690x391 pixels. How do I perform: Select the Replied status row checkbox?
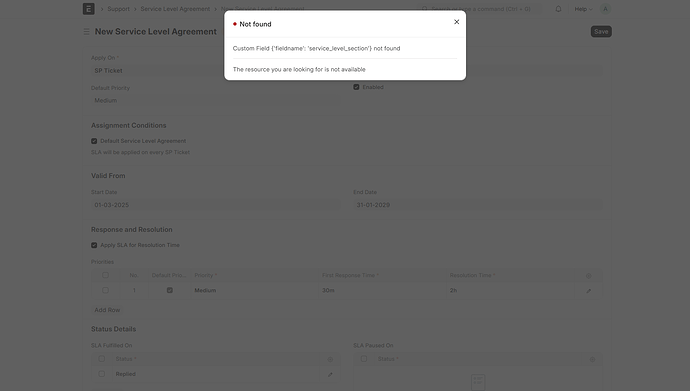(x=102, y=374)
